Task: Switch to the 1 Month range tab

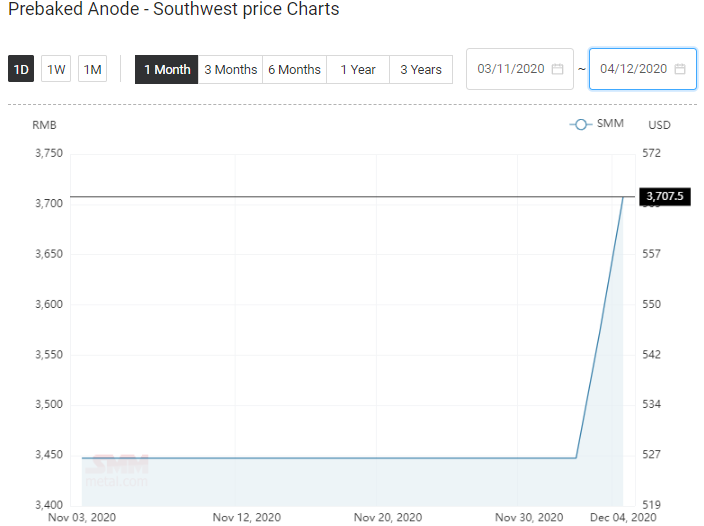Action: coord(167,69)
